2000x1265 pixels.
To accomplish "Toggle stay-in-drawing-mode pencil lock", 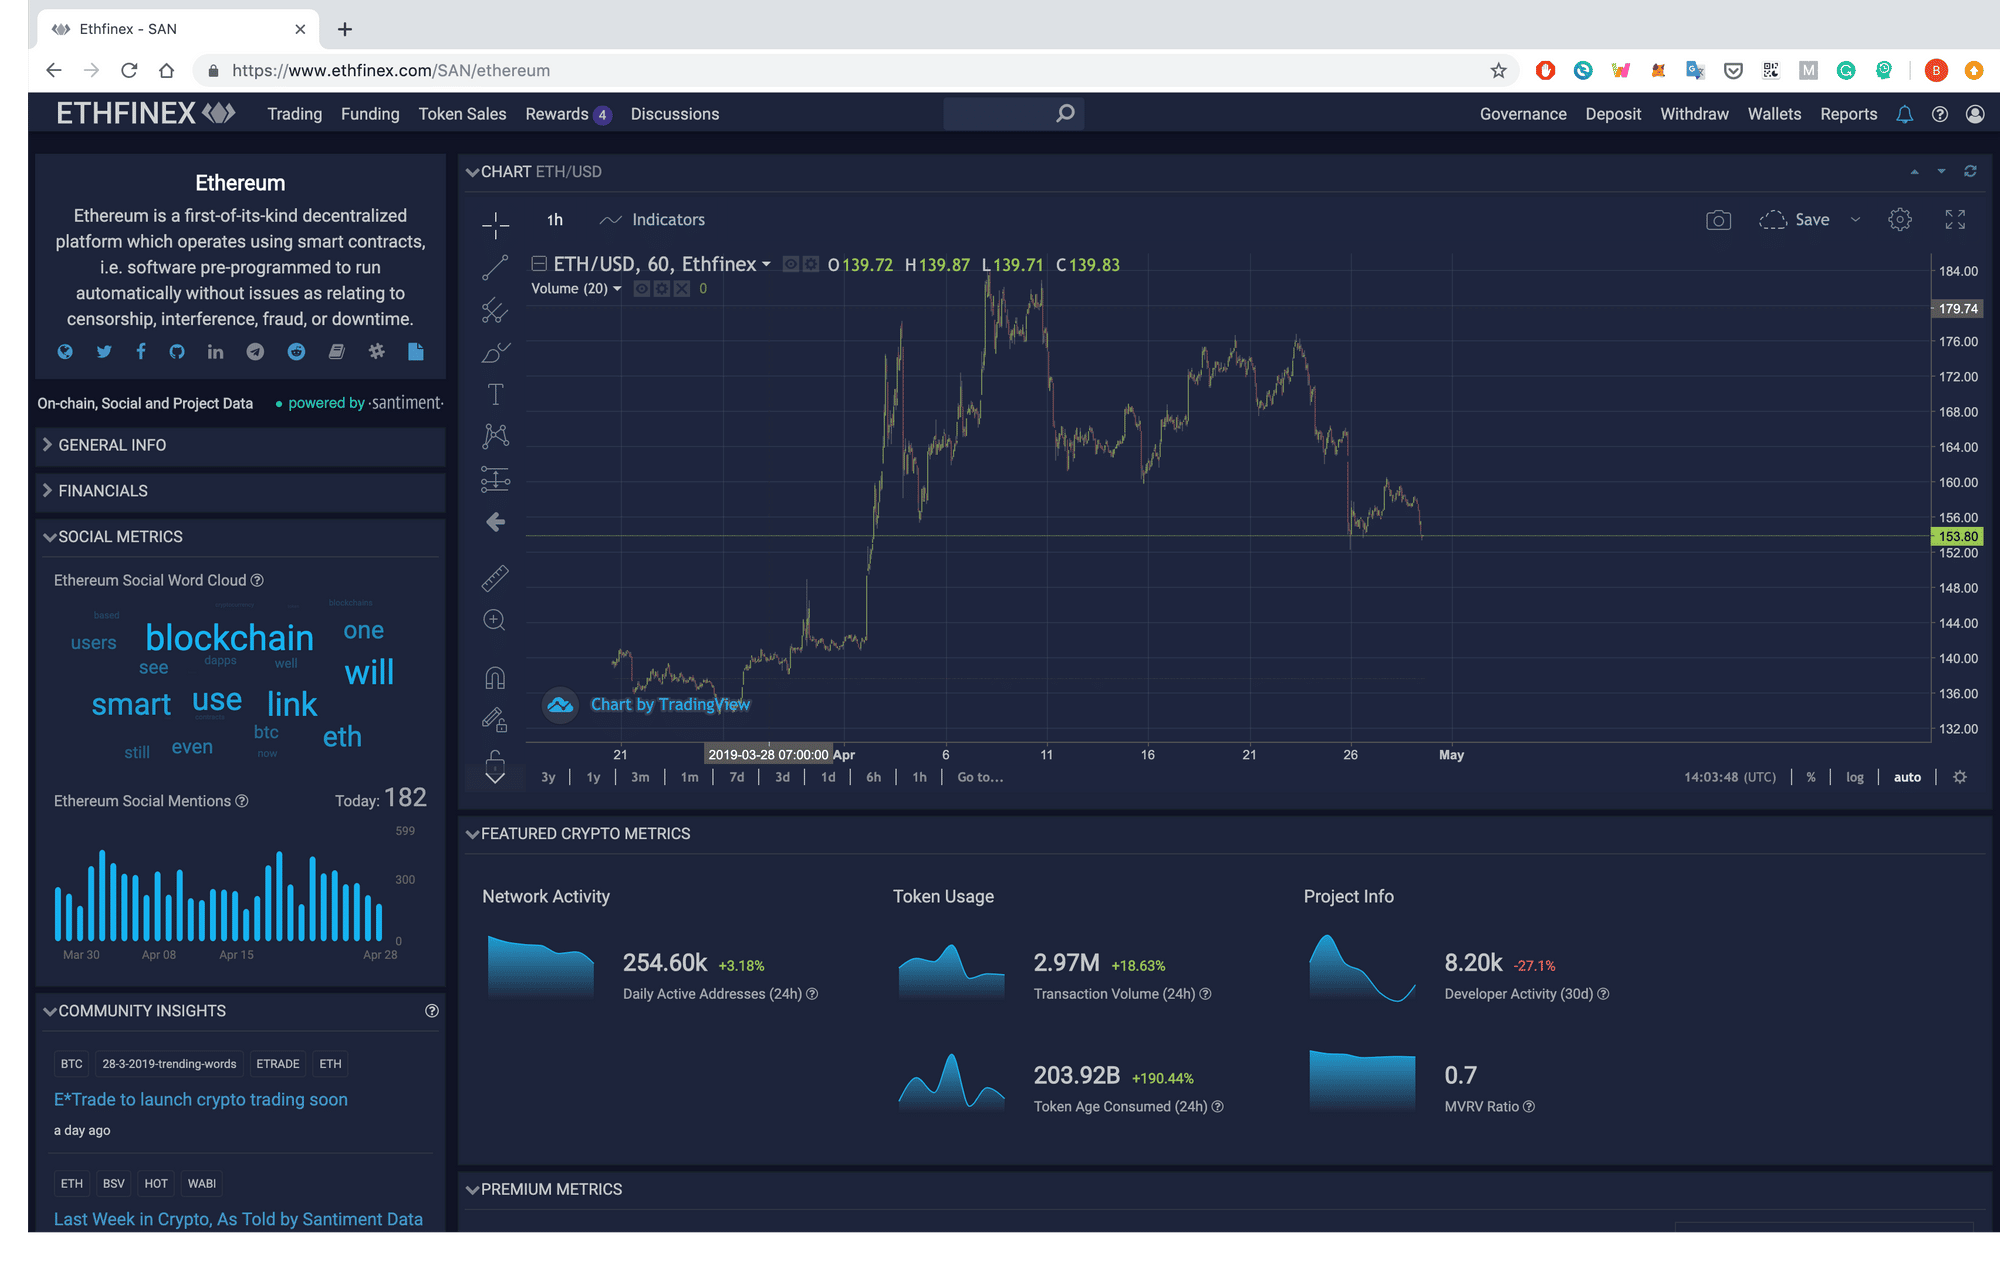I will tap(495, 719).
